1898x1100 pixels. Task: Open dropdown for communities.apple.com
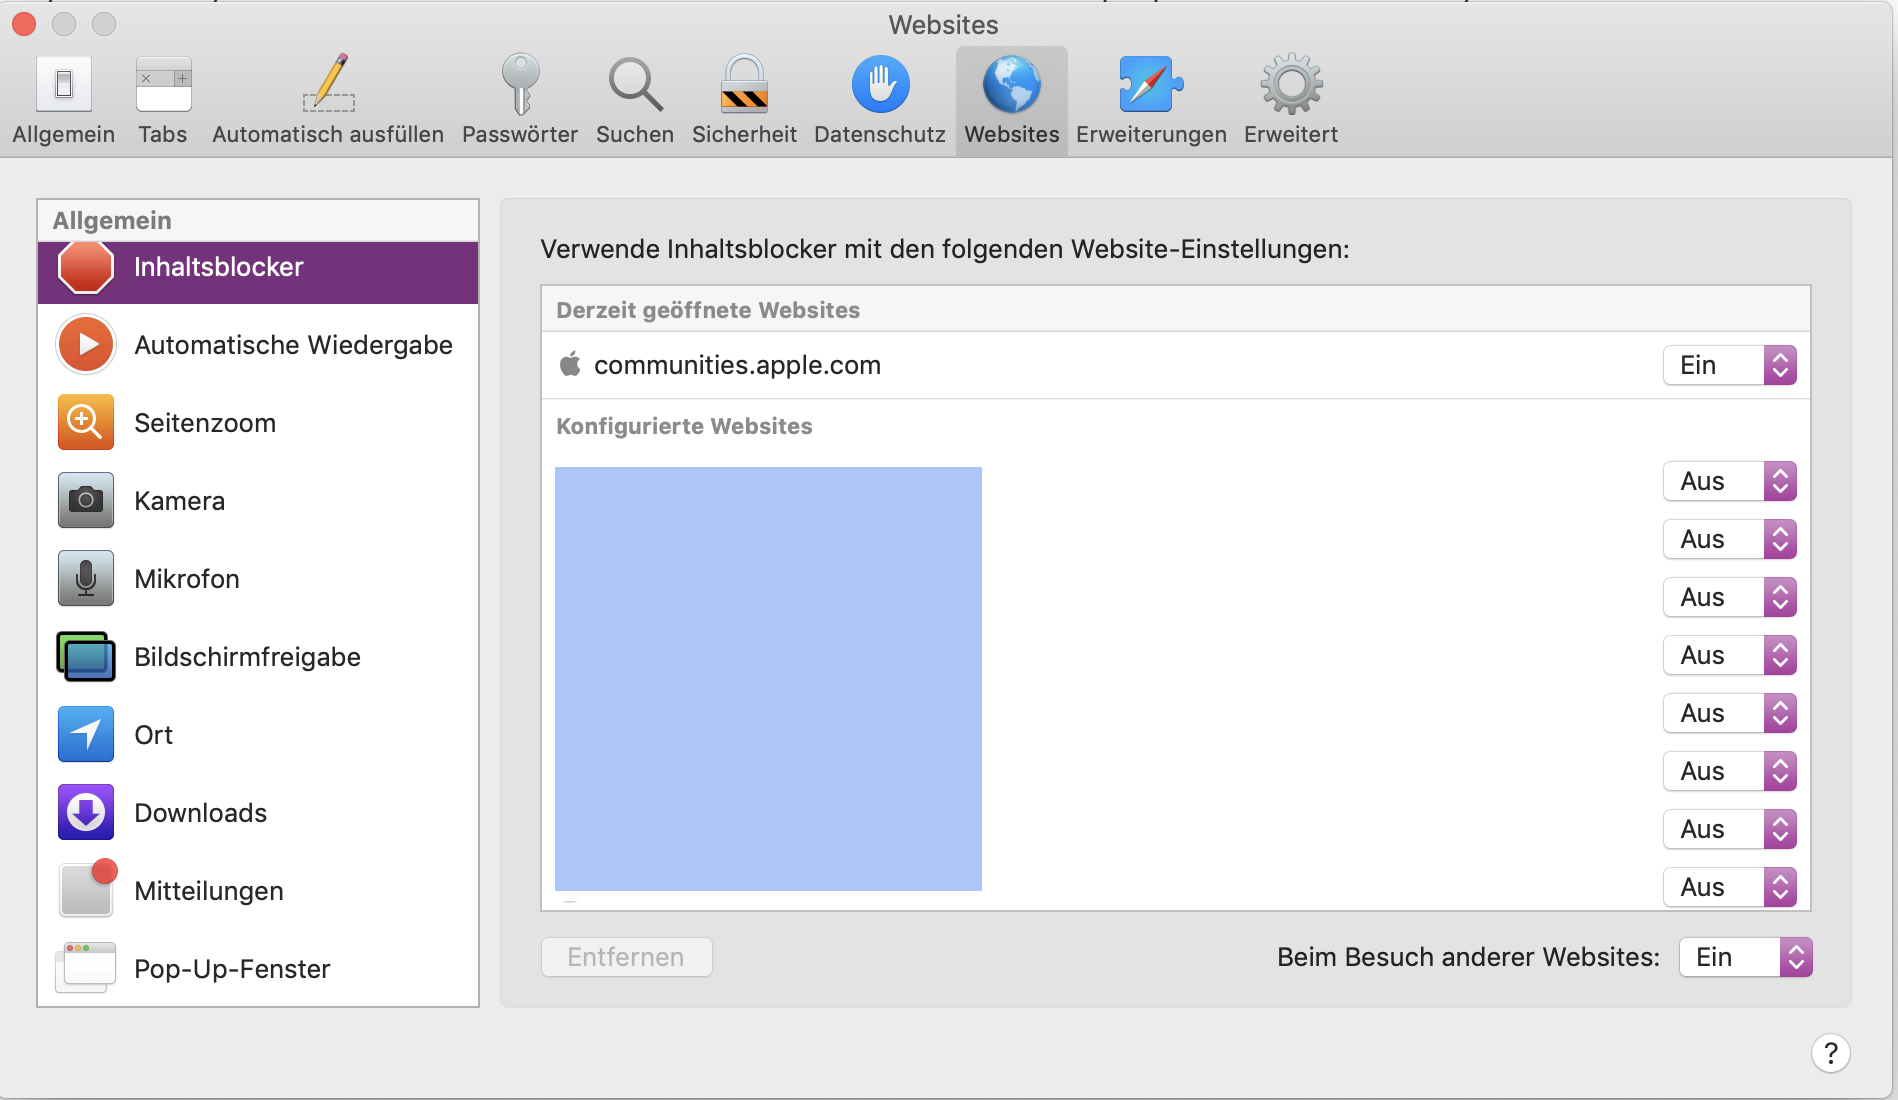pos(1730,365)
